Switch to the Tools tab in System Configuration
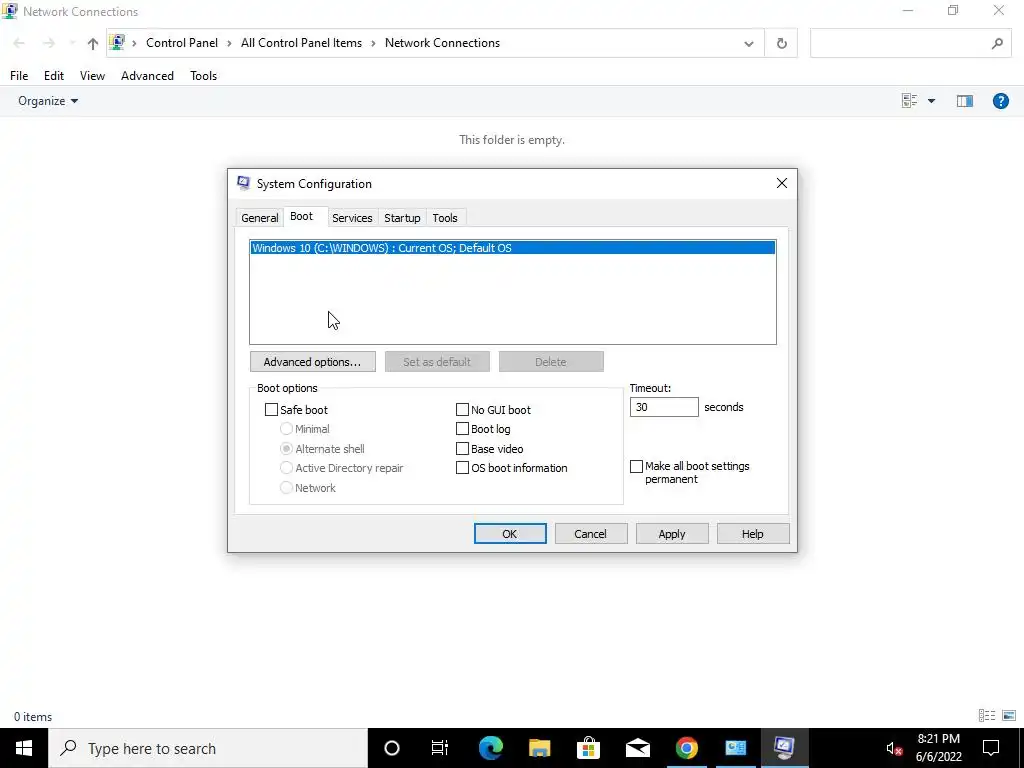Image resolution: width=1024 pixels, height=768 pixels. (445, 218)
